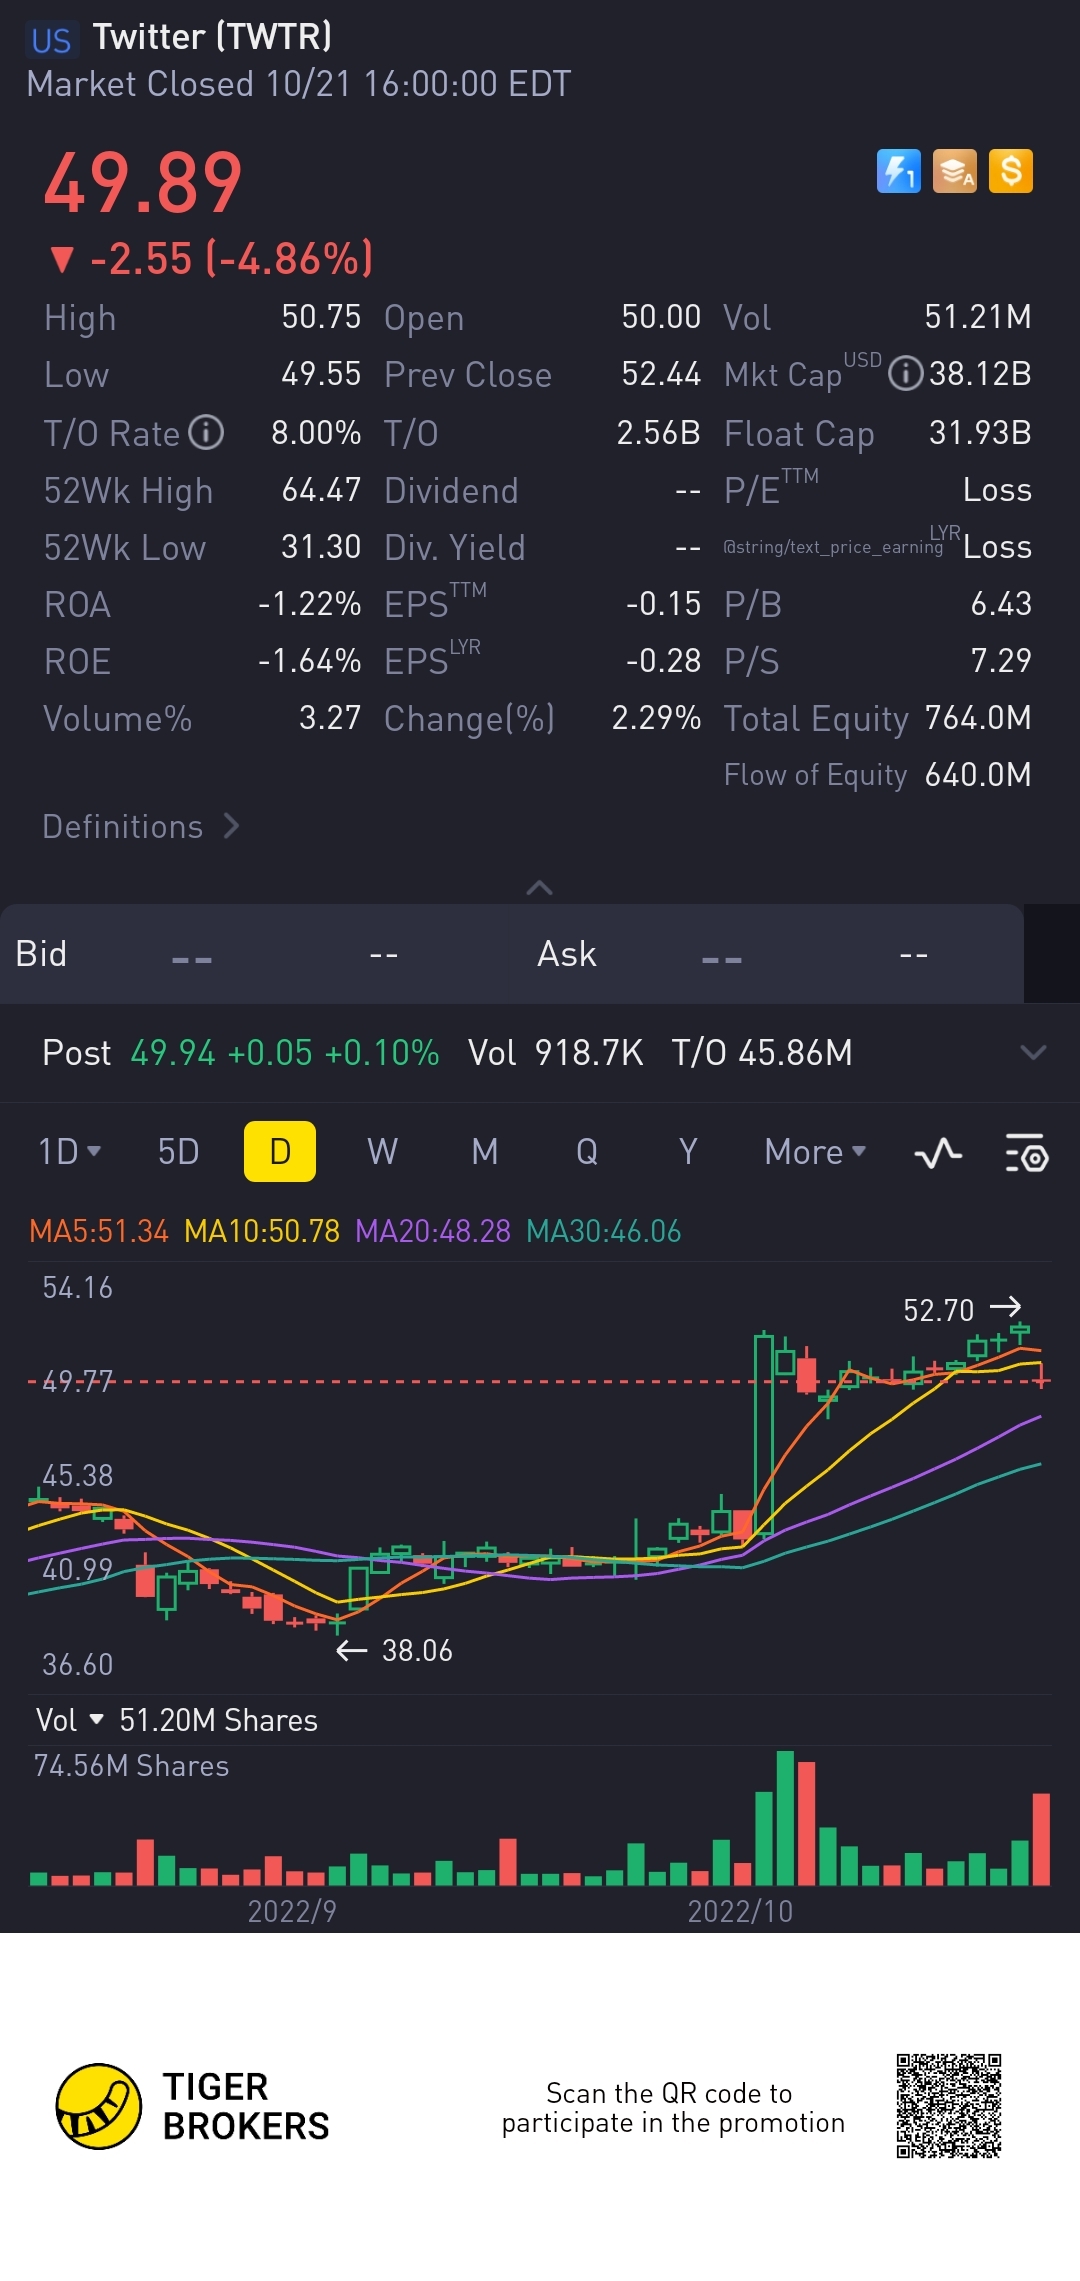Open the Mkt Cap info icon
Viewport: 1080px width, 2281px height.
[906, 374]
